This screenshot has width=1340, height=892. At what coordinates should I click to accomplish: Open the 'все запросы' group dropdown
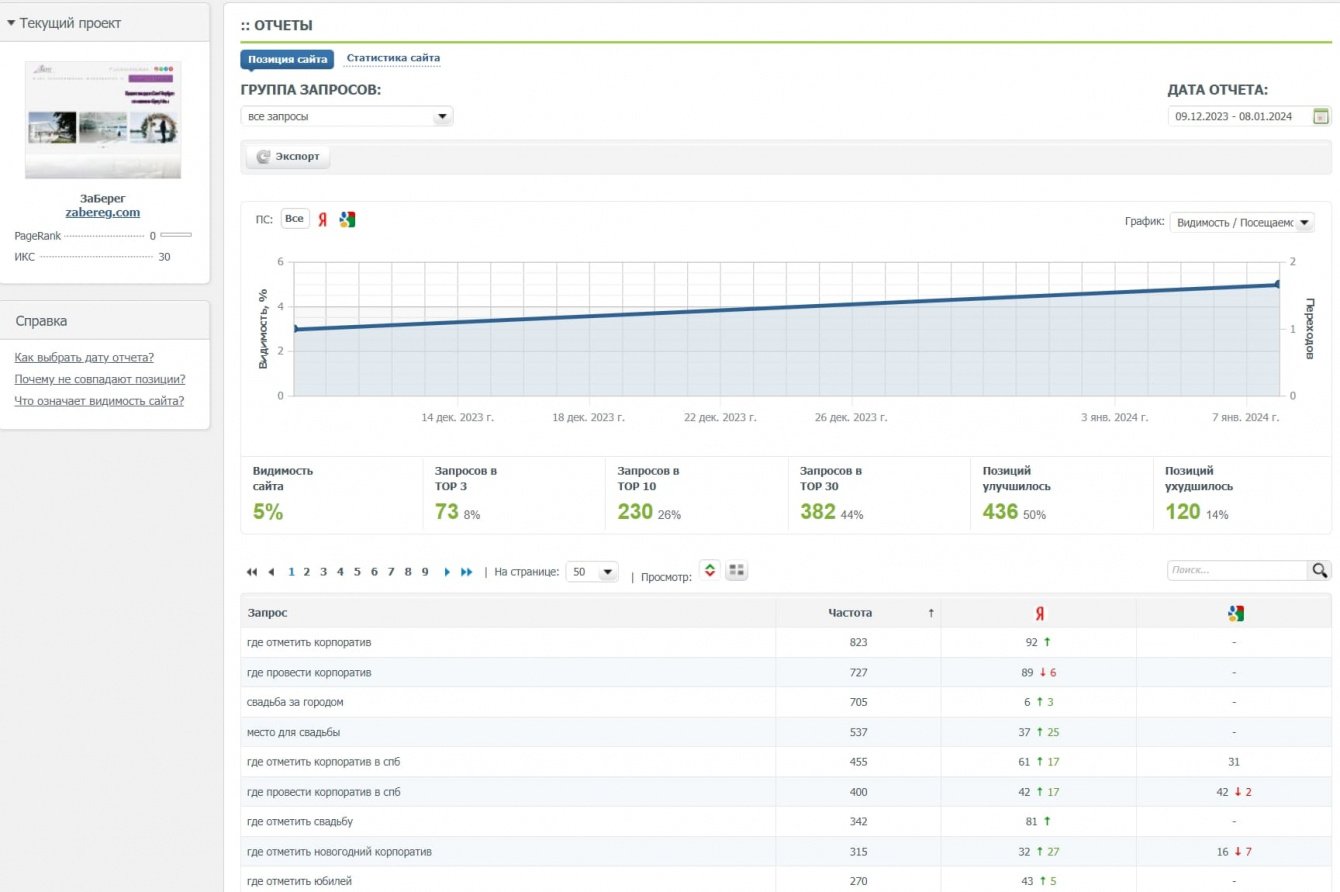coord(347,117)
